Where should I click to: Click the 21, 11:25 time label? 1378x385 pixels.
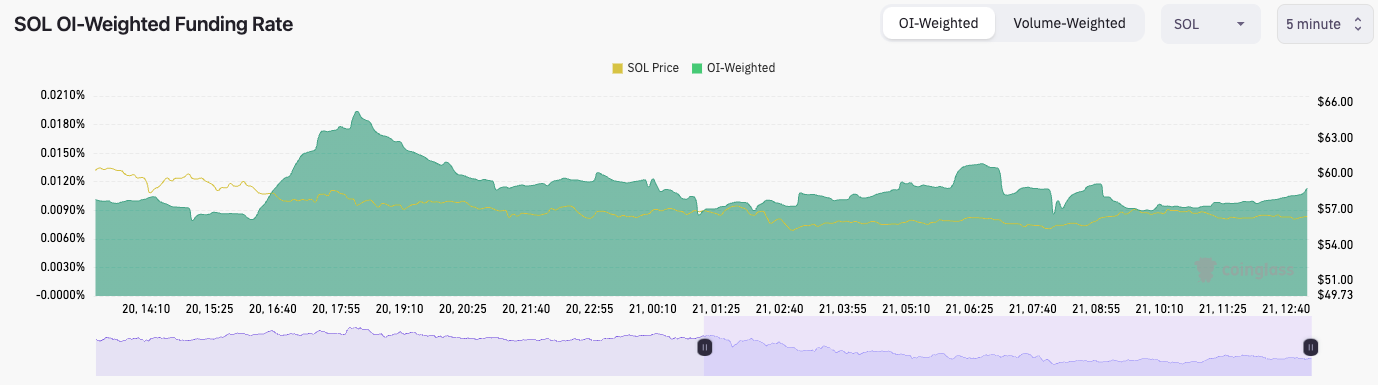(1223, 309)
